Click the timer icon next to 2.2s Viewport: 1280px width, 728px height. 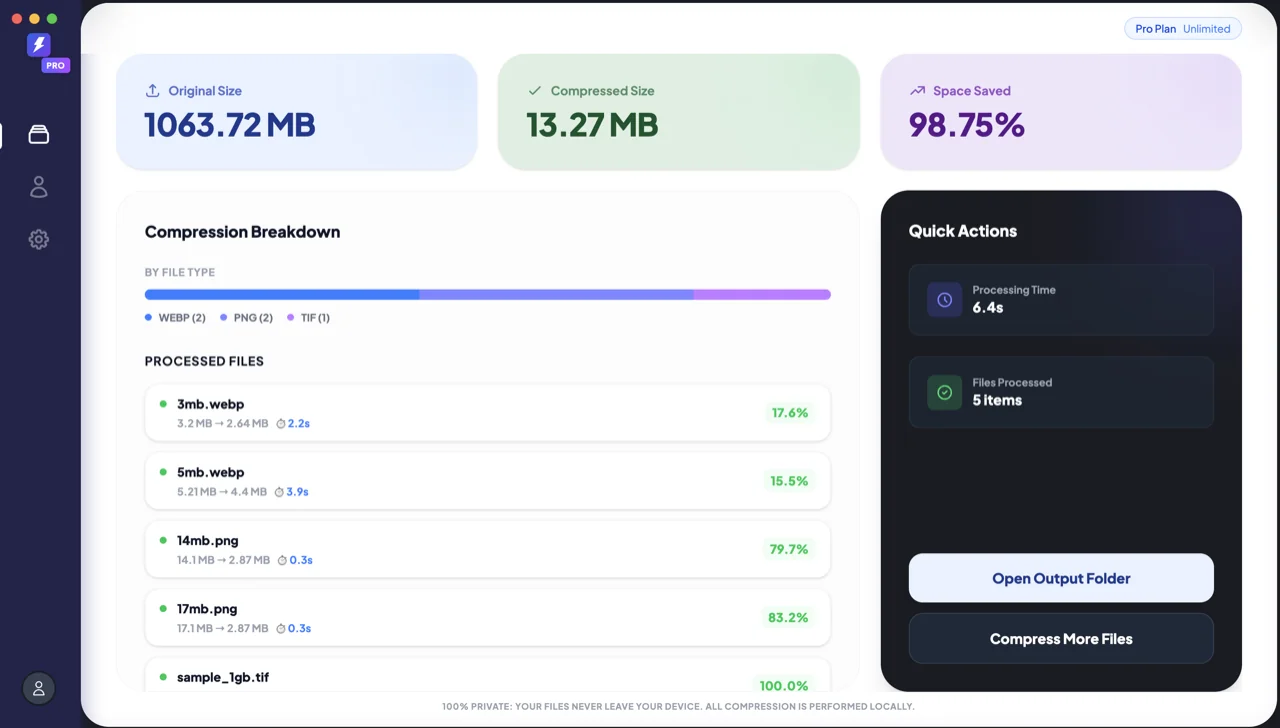pos(281,423)
